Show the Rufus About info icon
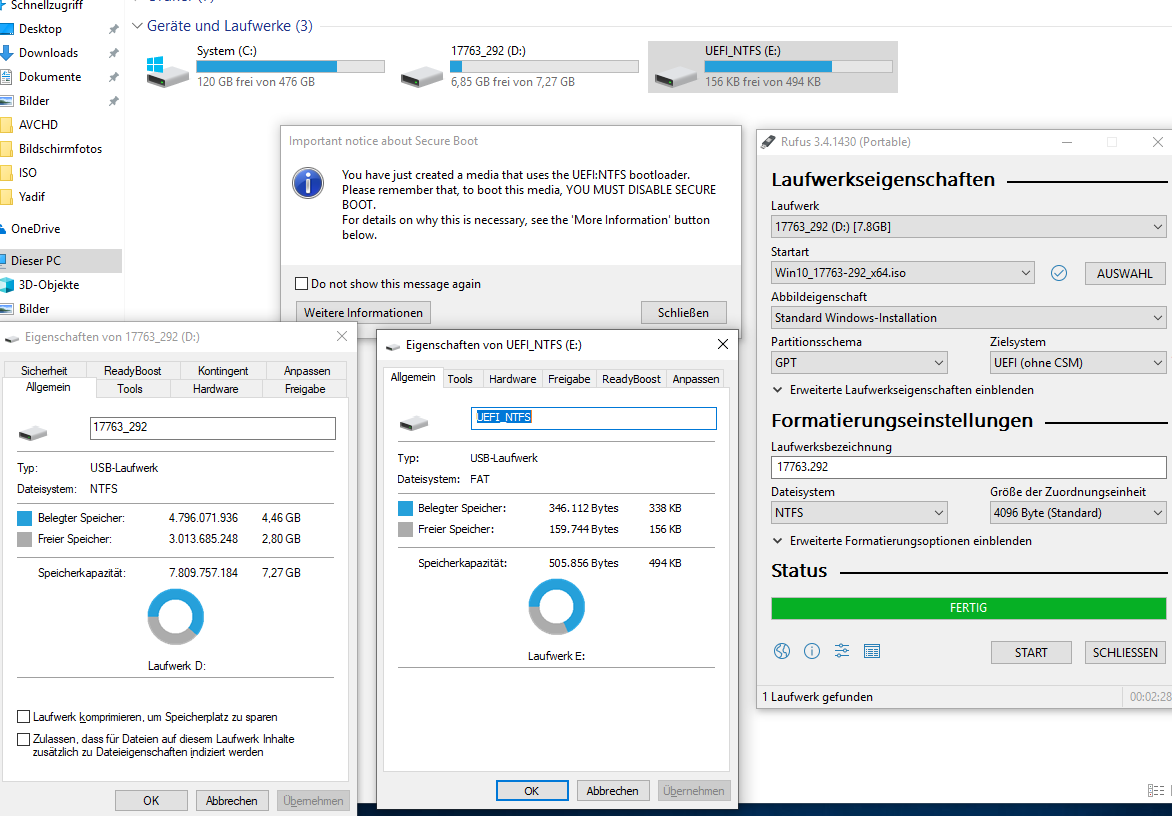The image size is (1172, 816). [811, 651]
